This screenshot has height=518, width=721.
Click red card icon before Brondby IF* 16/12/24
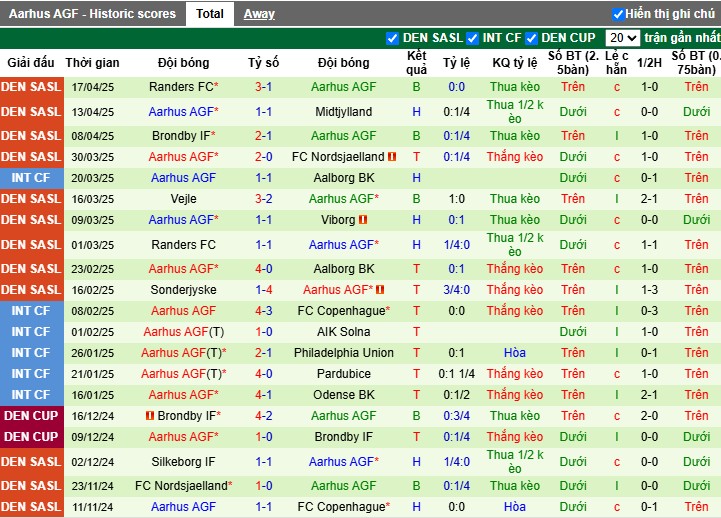150,416
